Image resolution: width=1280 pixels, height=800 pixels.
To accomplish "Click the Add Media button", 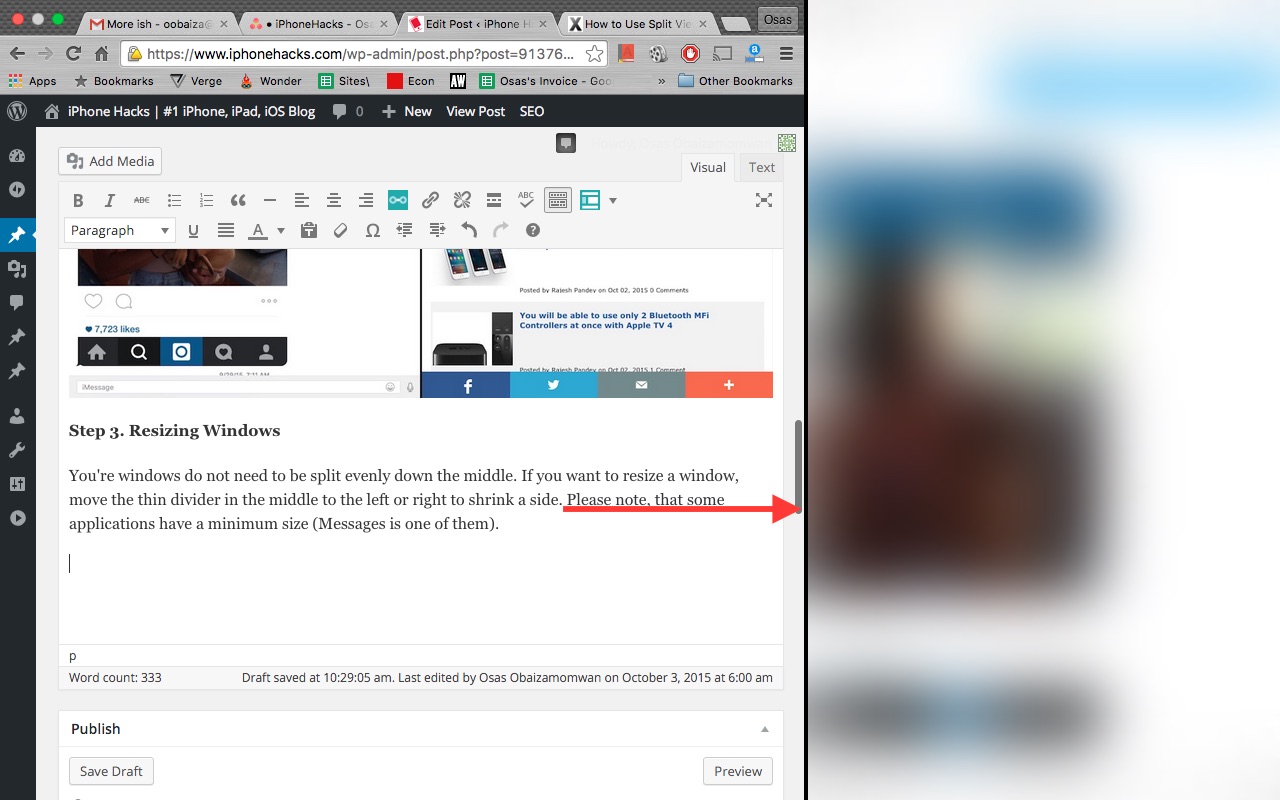I will 110,161.
